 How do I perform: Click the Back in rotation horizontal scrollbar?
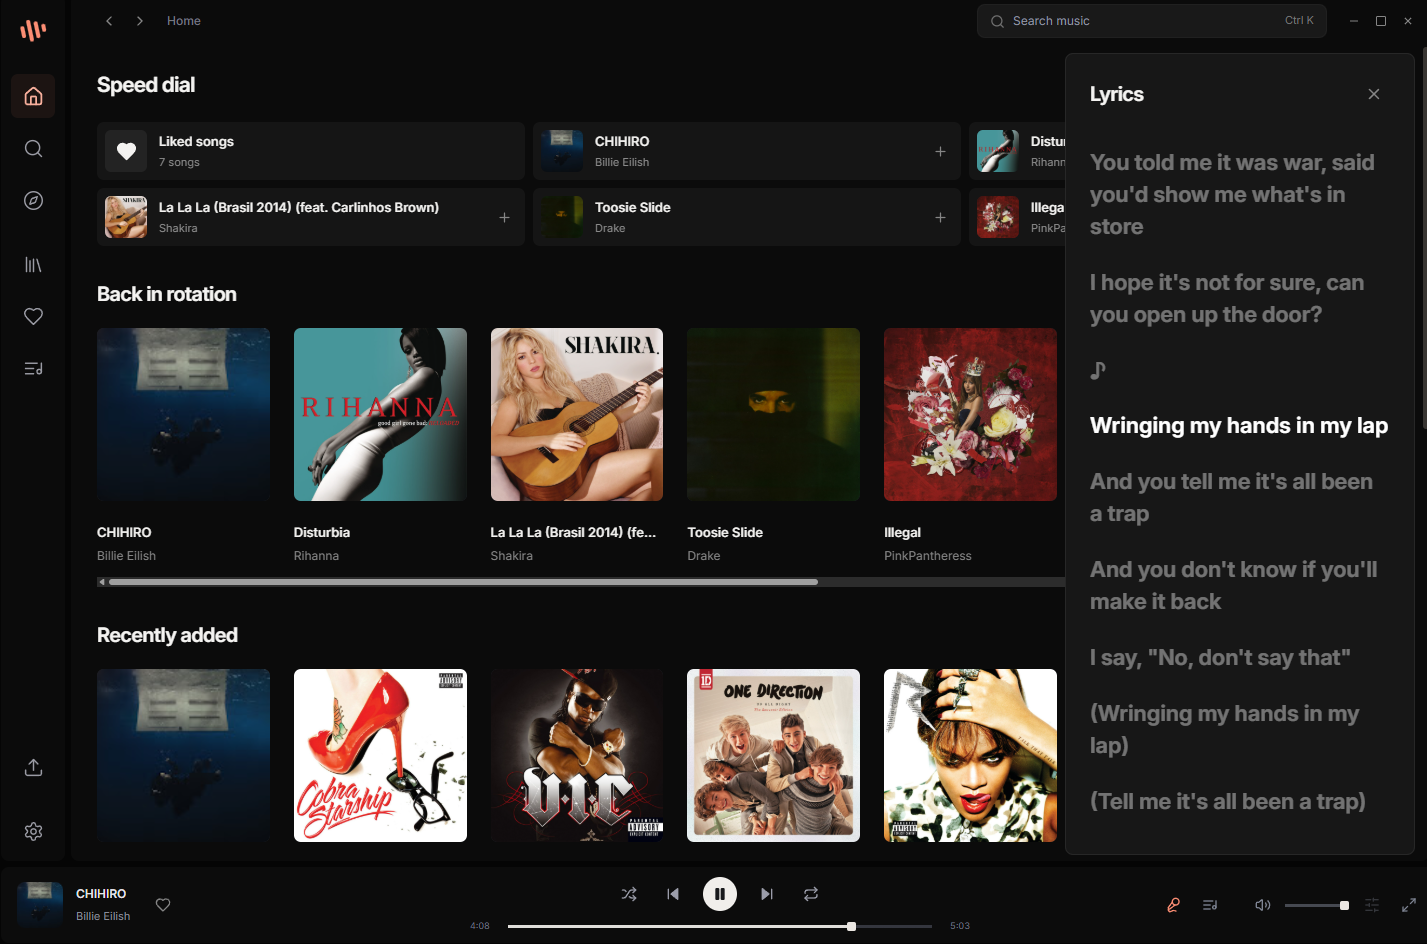click(x=463, y=582)
